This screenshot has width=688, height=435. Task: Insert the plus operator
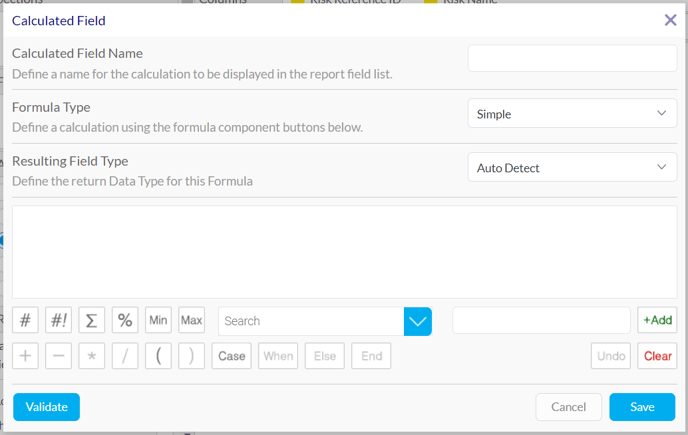(x=25, y=356)
